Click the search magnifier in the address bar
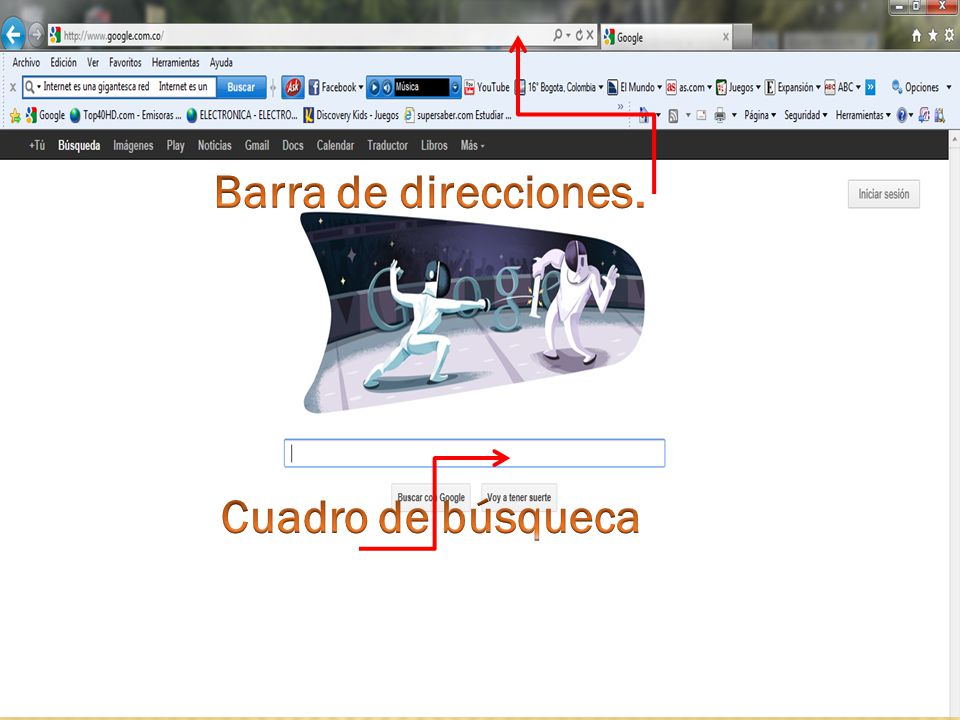This screenshot has height=720, width=960. tap(558, 35)
